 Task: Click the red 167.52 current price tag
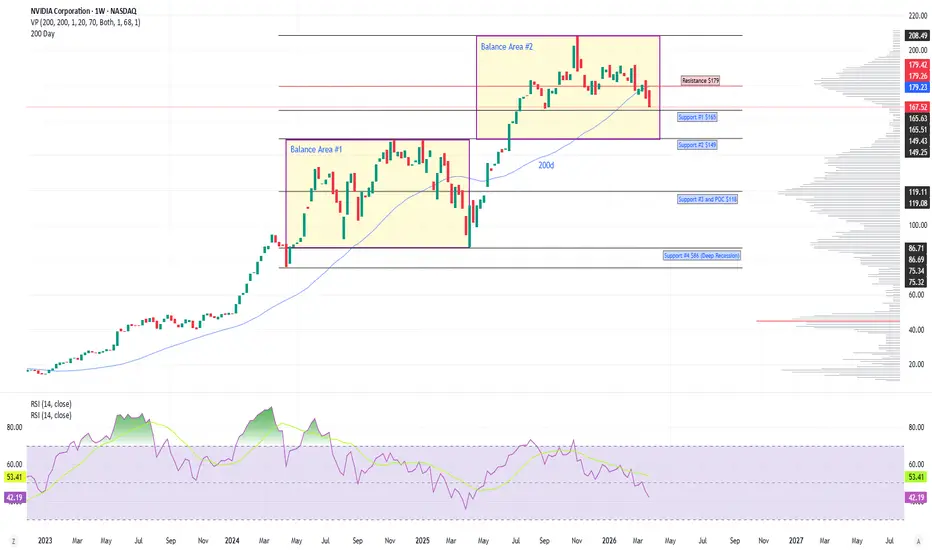(917, 107)
